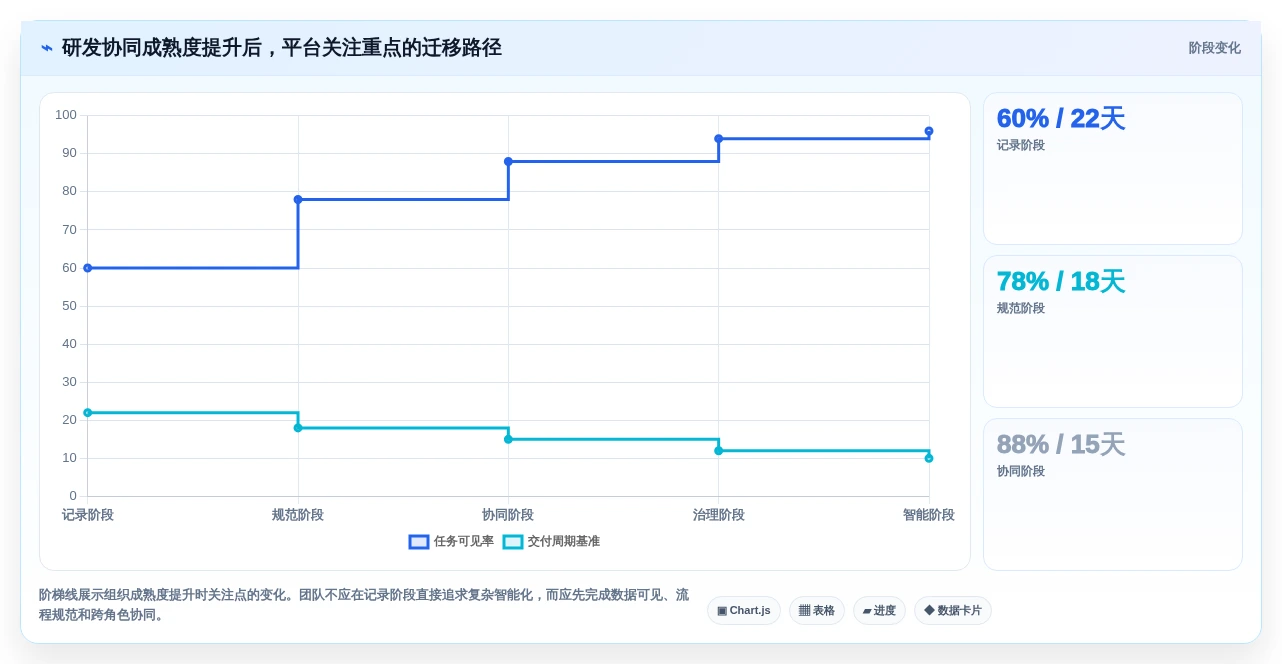Click cyan data point at 智能阶段 (10)

pos(929,458)
